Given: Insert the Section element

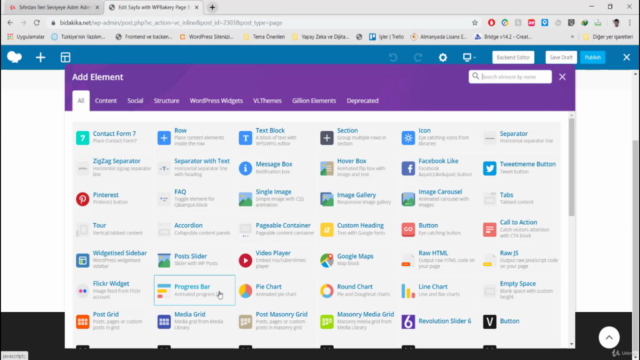Looking at the screenshot, I should coord(357,137).
